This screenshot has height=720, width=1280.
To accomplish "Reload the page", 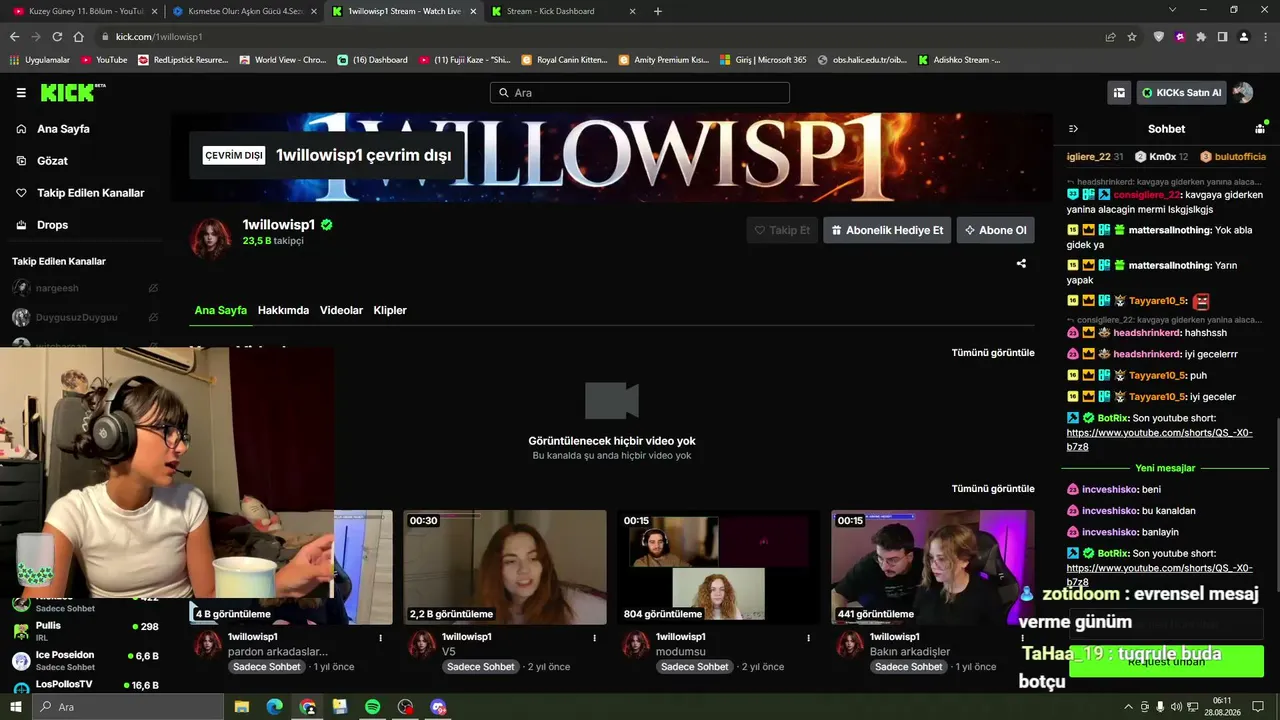I will (57, 37).
